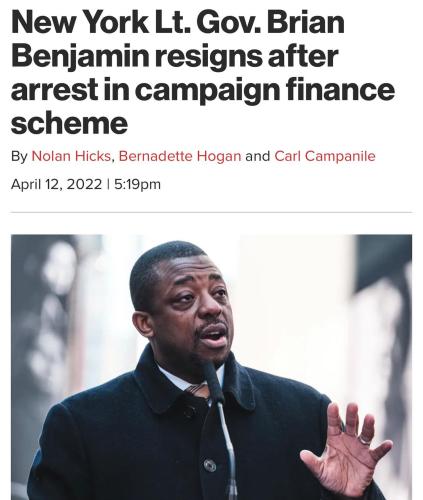Click the word "and" between author names
Screen dimensions: 423x500
pyautogui.click(x=258, y=156)
